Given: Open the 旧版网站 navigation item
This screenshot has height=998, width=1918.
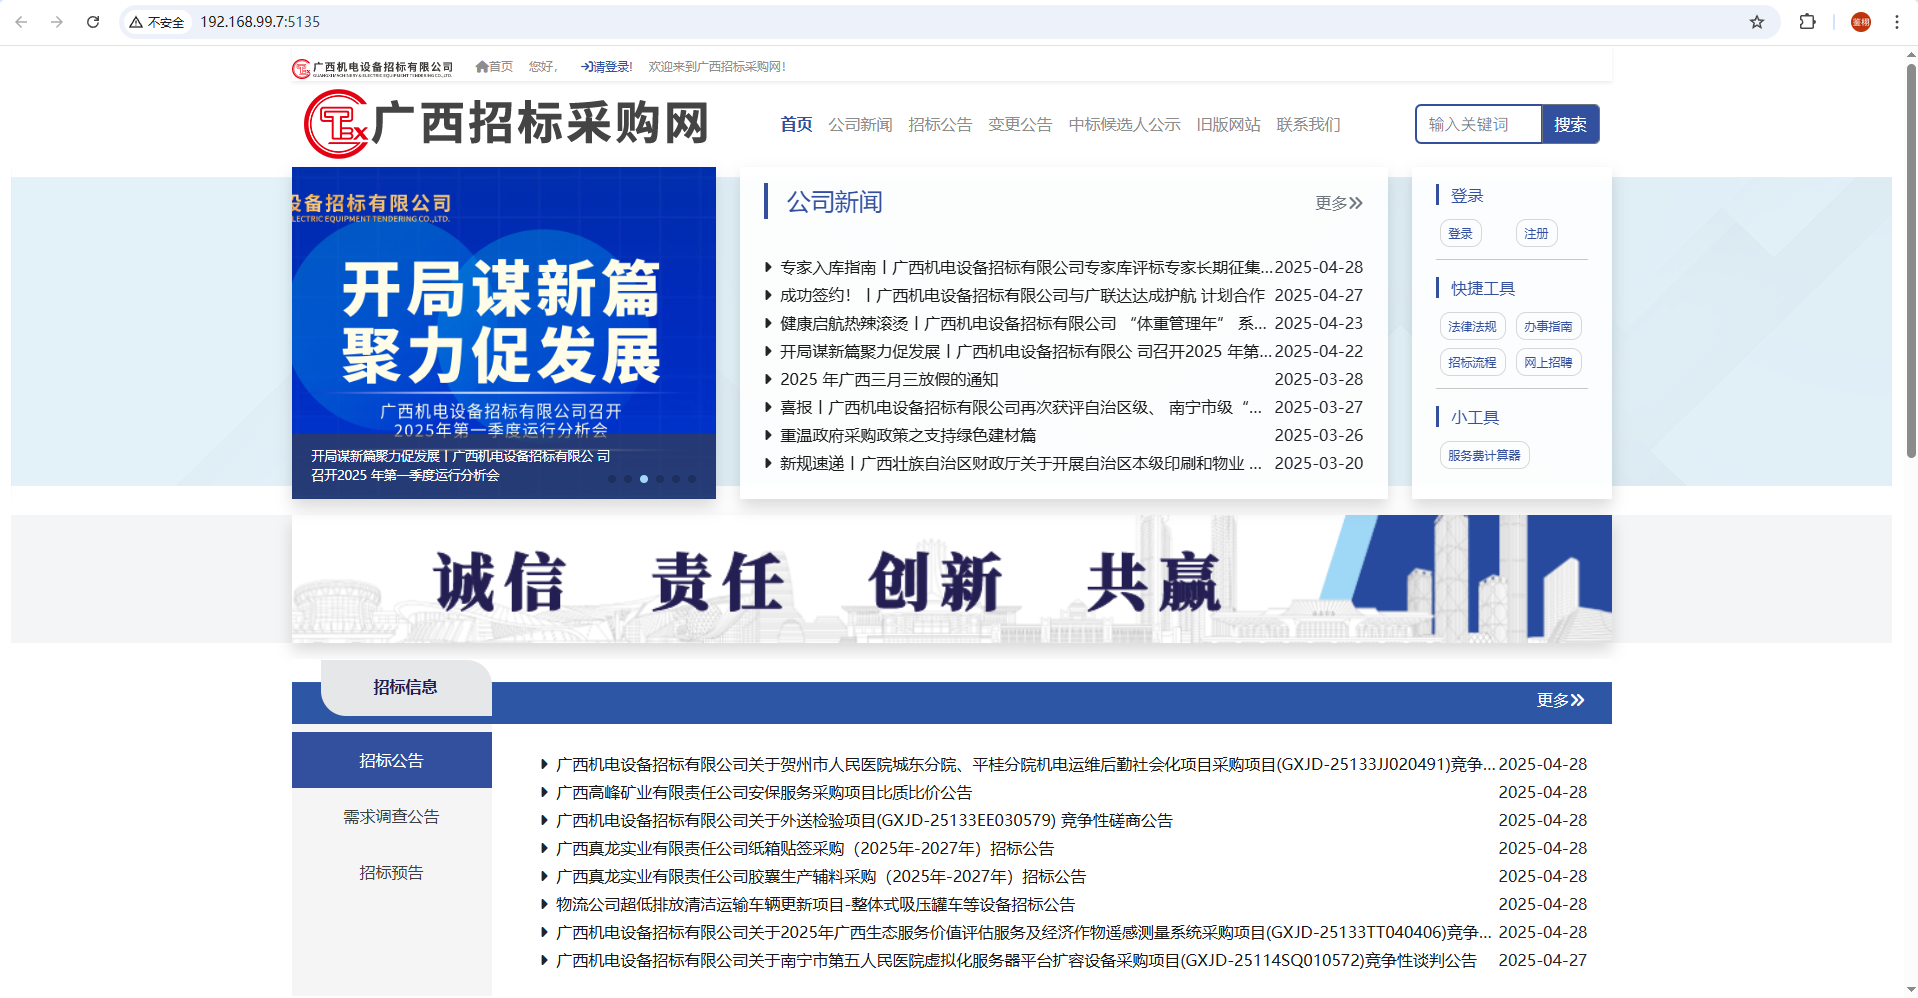Looking at the screenshot, I should pyautogui.click(x=1228, y=124).
